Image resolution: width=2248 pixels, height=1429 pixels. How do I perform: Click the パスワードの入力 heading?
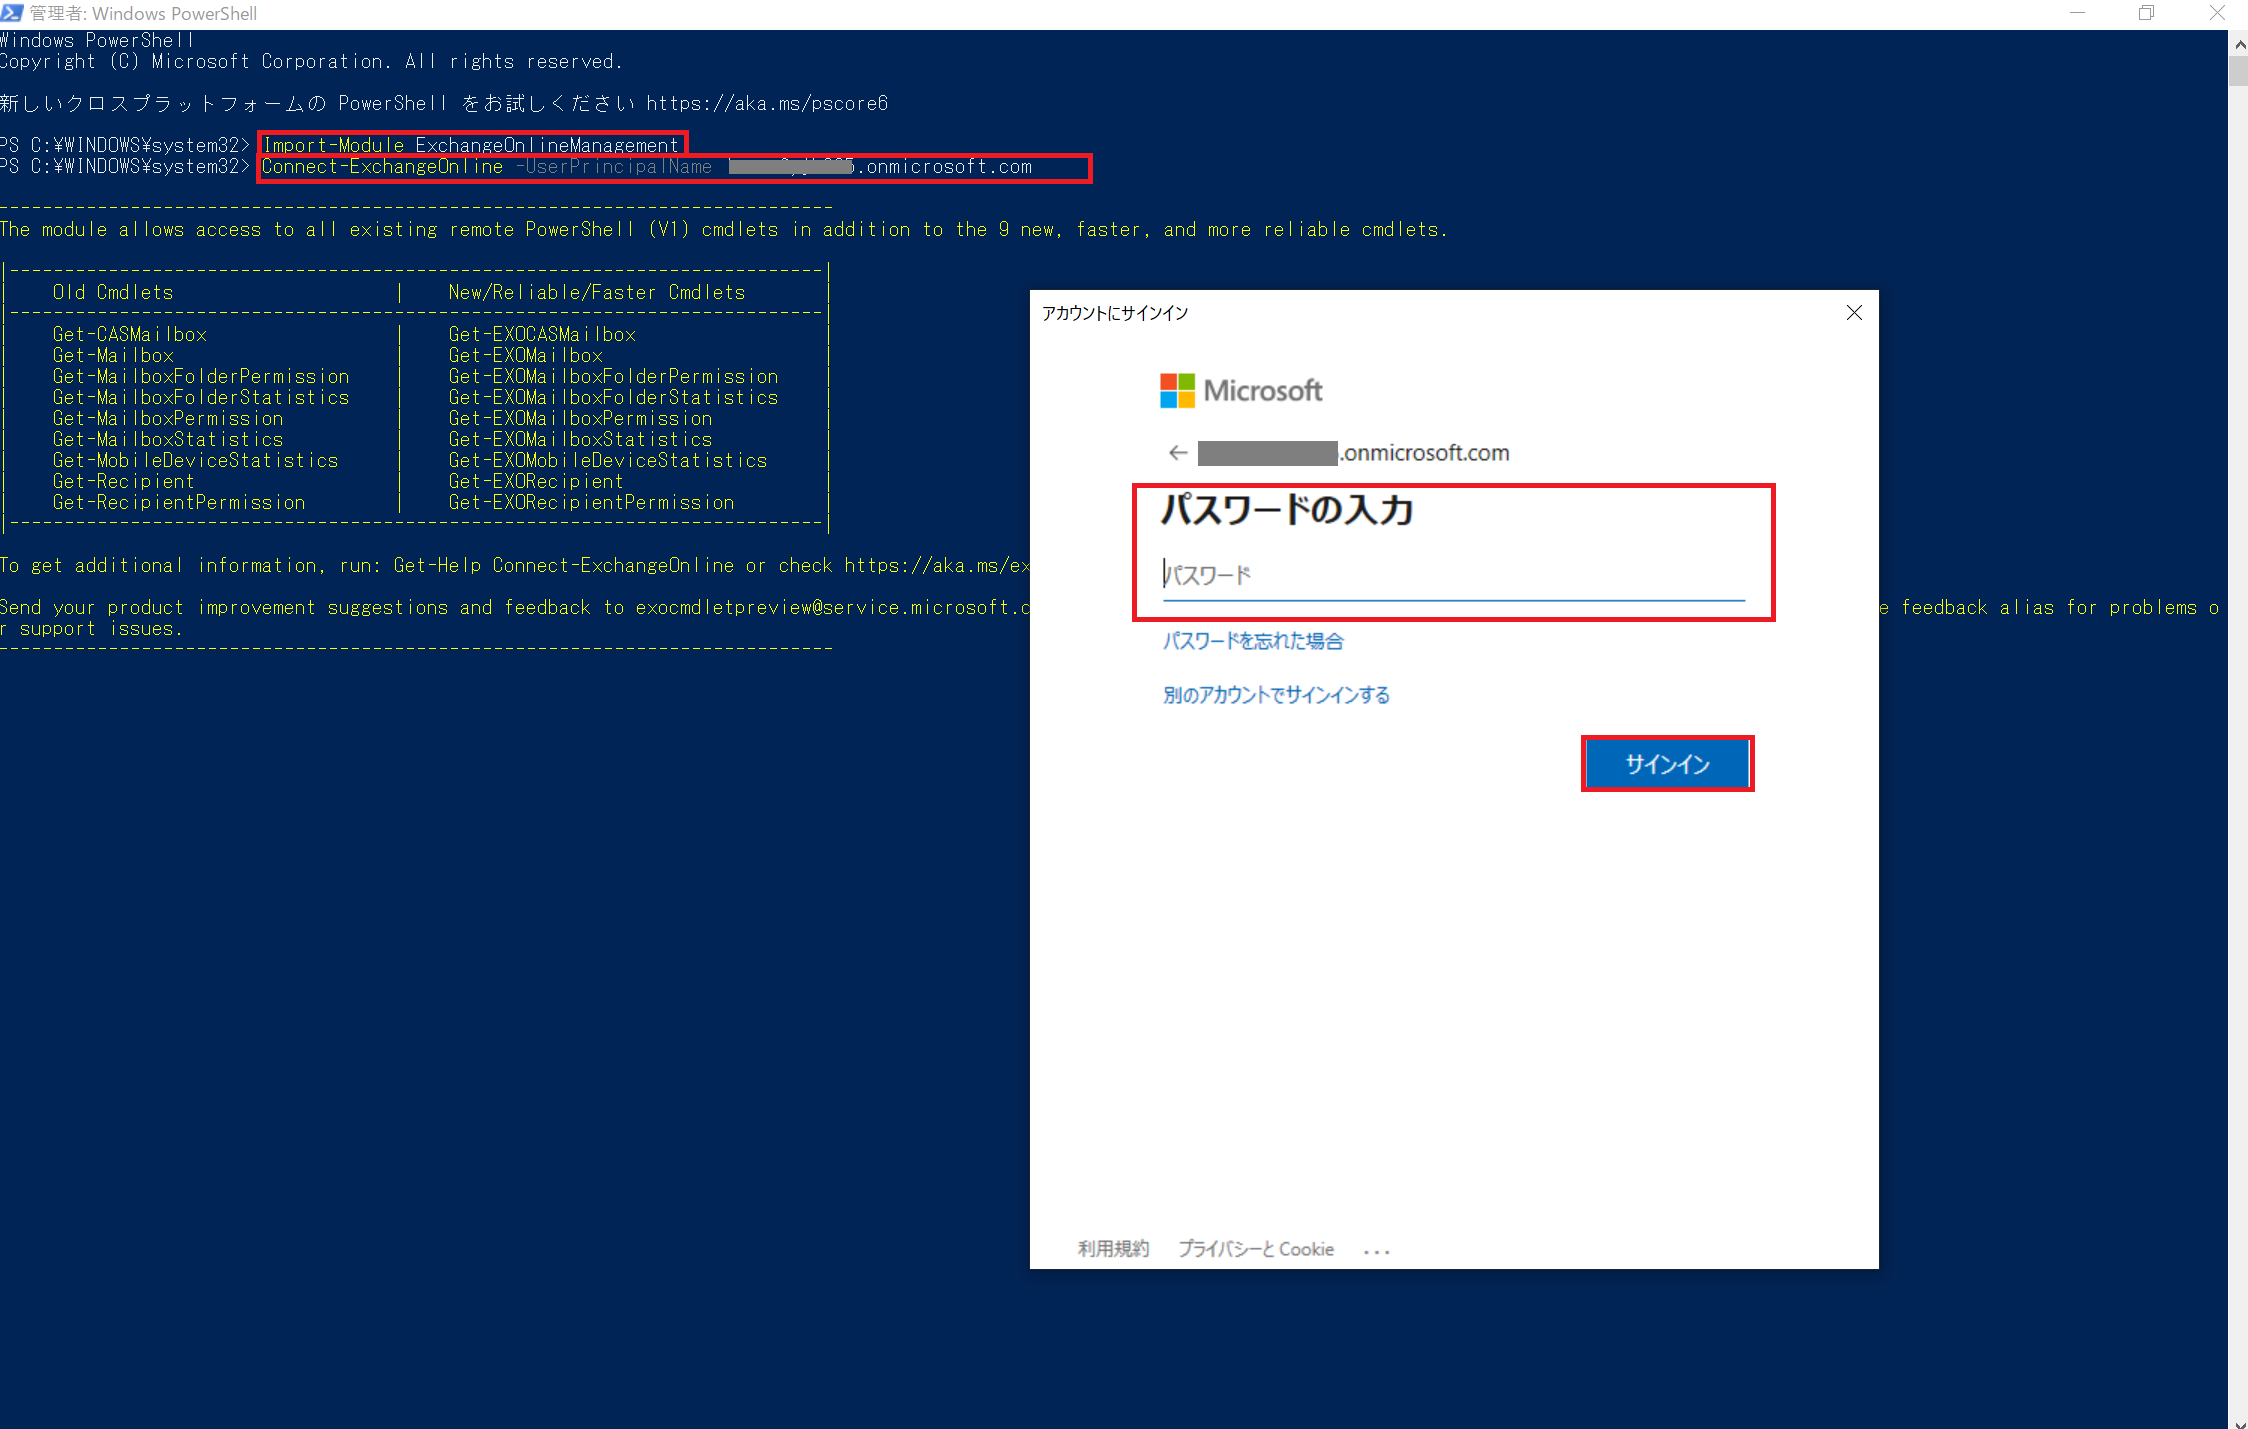click(x=1287, y=511)
